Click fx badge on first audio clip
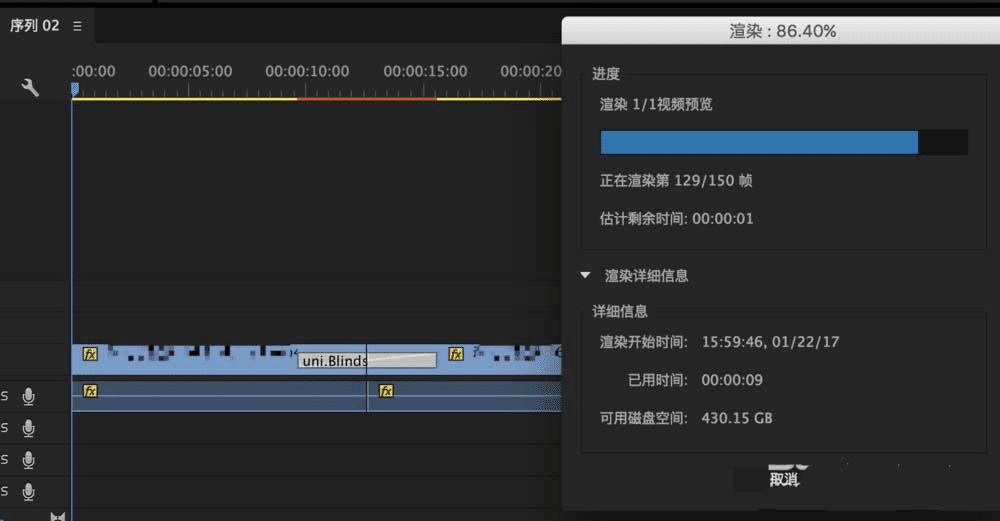Viewport: 1000px width, 521px height. pyautogui.click(x=91, y=391)
